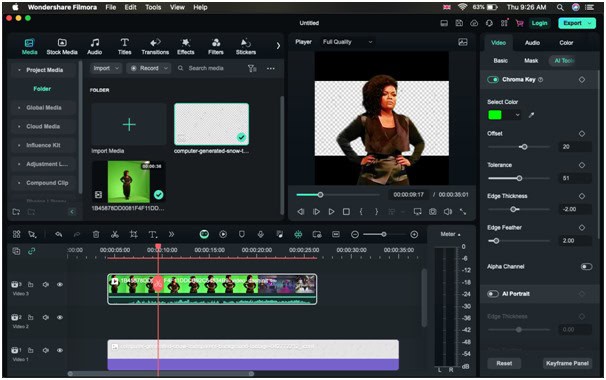Open the Audio library panel
This screenshot has height=380, width=606.
[94, 46]
